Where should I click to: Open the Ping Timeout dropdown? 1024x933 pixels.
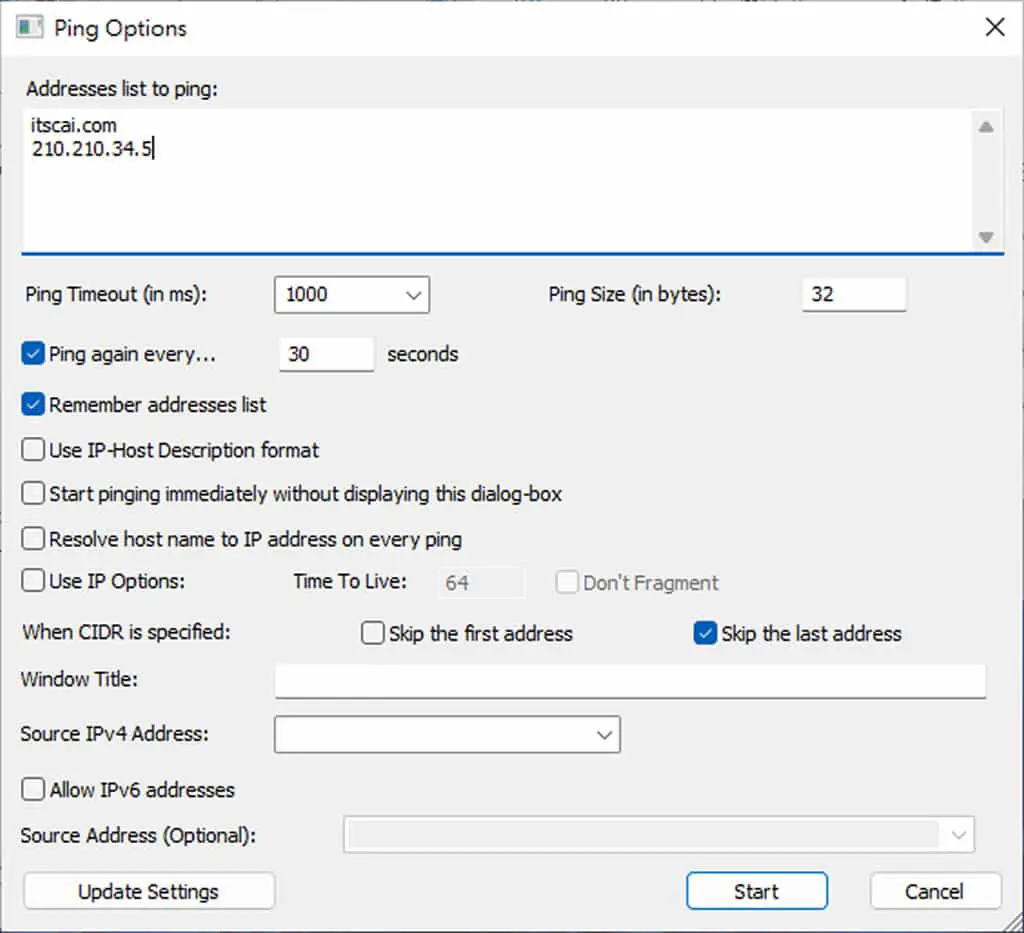(x=352, y=294)
